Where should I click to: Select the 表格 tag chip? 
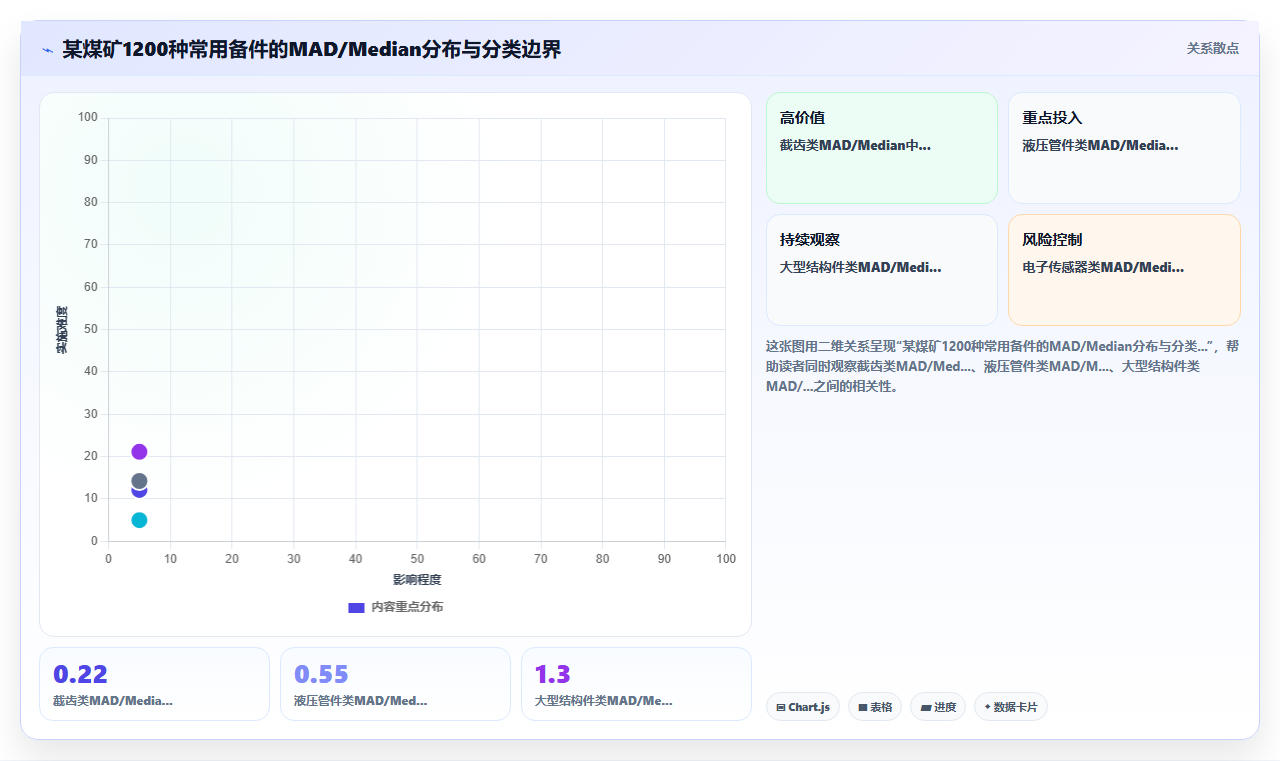pos(875,707)
